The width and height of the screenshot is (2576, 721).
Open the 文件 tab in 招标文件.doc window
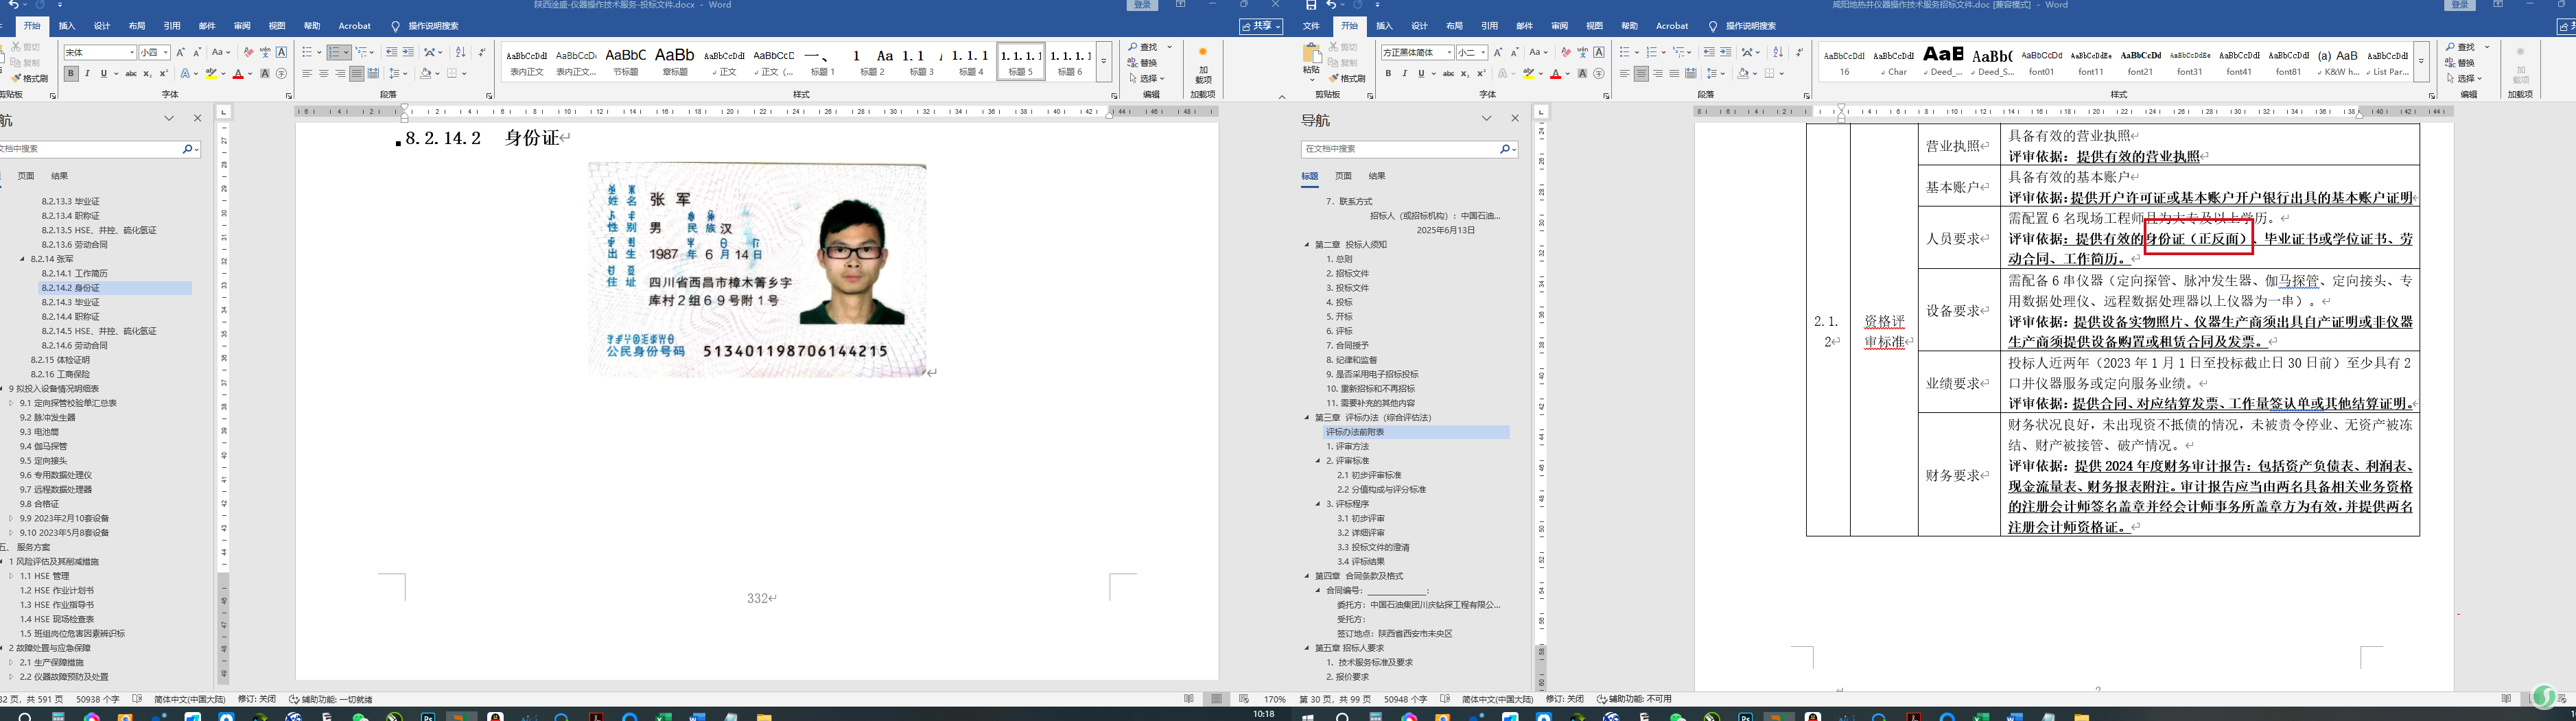1311,26
